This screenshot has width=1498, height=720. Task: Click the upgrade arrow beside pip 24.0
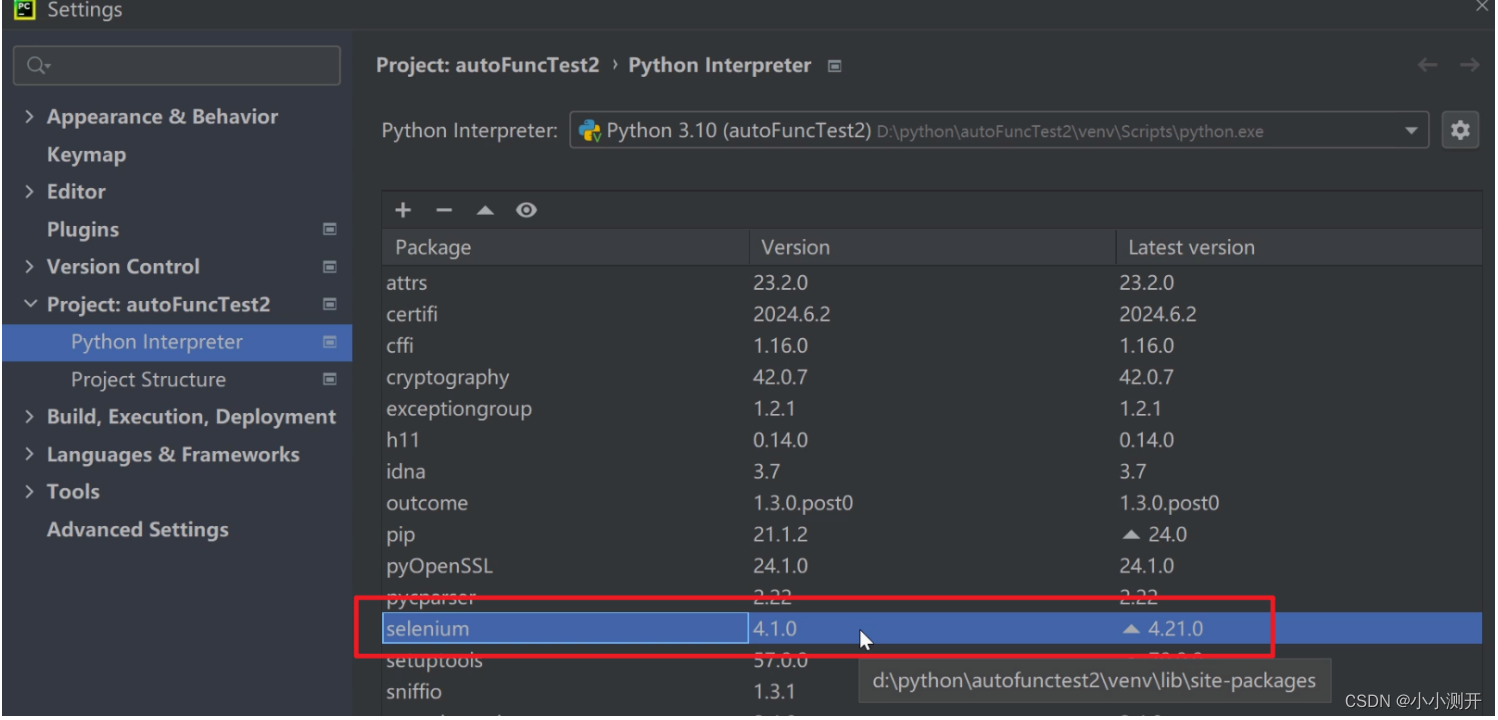pos(1131,535)
